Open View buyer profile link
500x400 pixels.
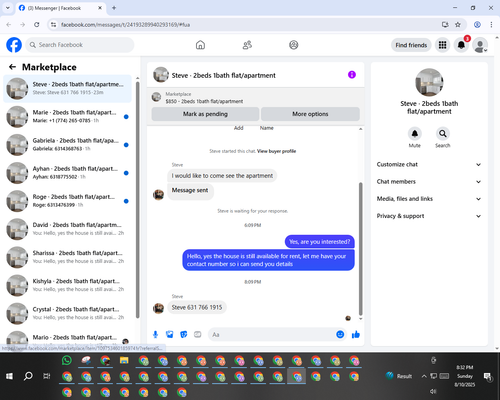pos(276,151)
